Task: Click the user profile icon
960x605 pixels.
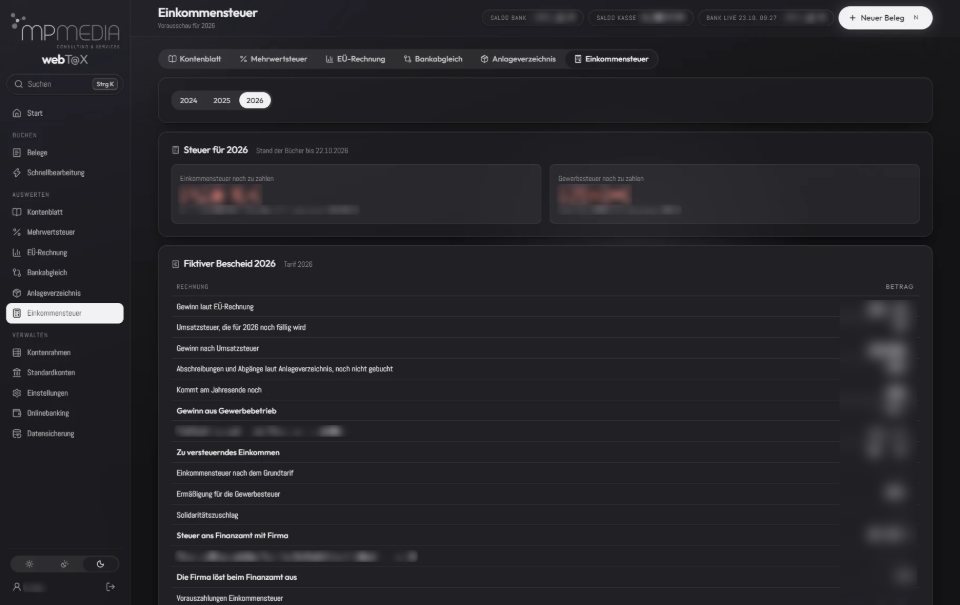Action: click(x=17, y=587)
